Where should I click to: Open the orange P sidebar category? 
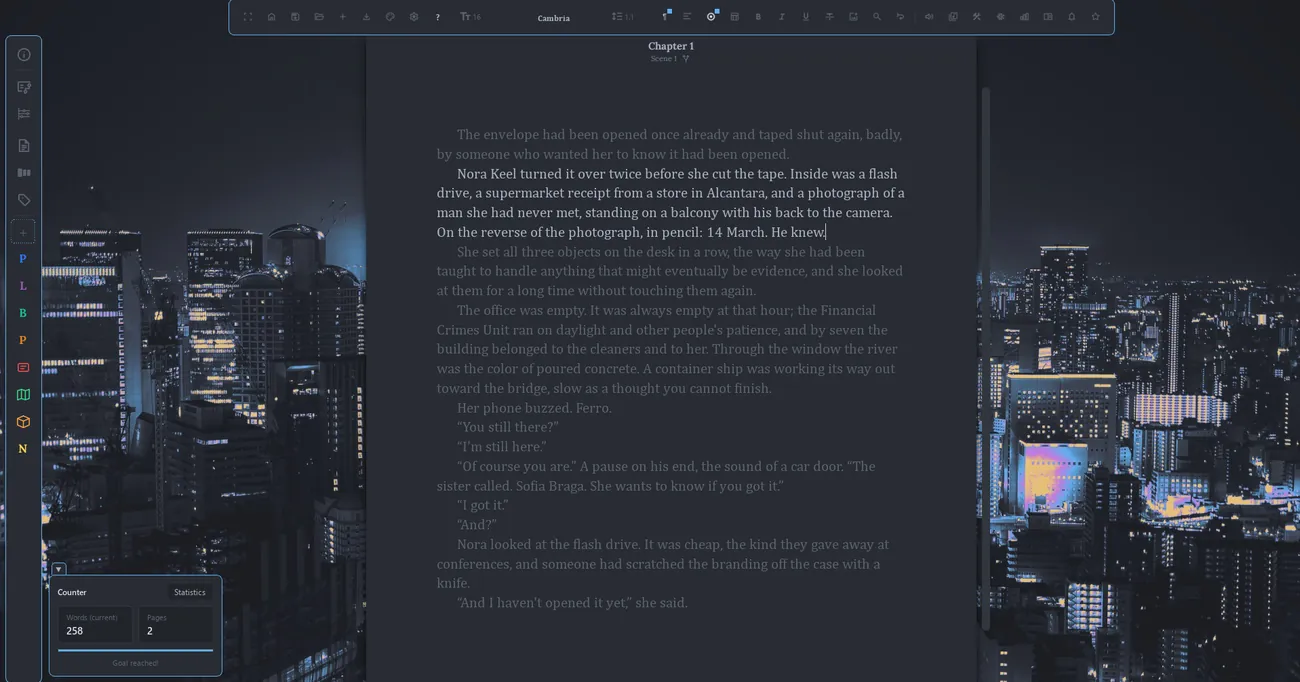(x=23, y=340)
